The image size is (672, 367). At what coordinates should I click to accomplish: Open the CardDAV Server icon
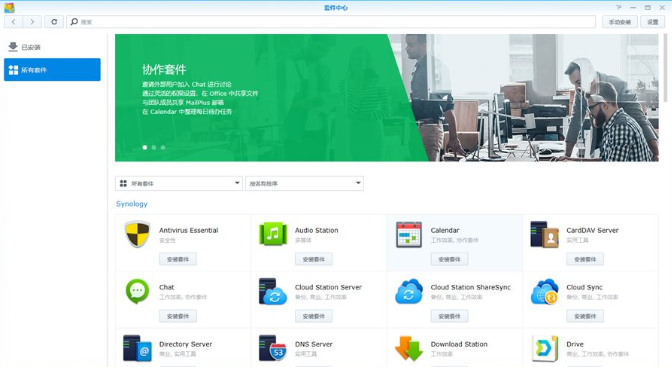point(544,235)
